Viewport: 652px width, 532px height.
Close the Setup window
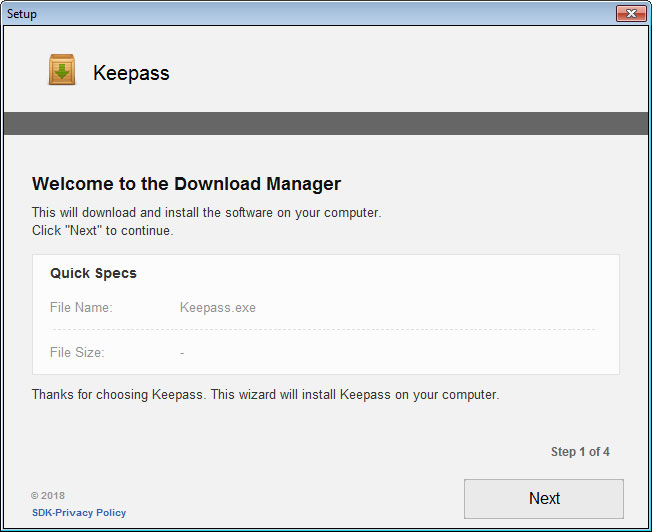point(631,13)
